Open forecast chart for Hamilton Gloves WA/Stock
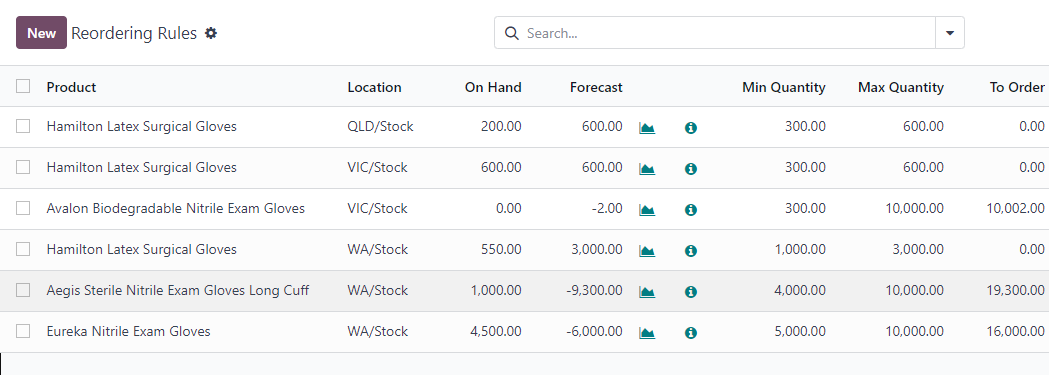The image size is (1049, 375). (x=647, y=251)
